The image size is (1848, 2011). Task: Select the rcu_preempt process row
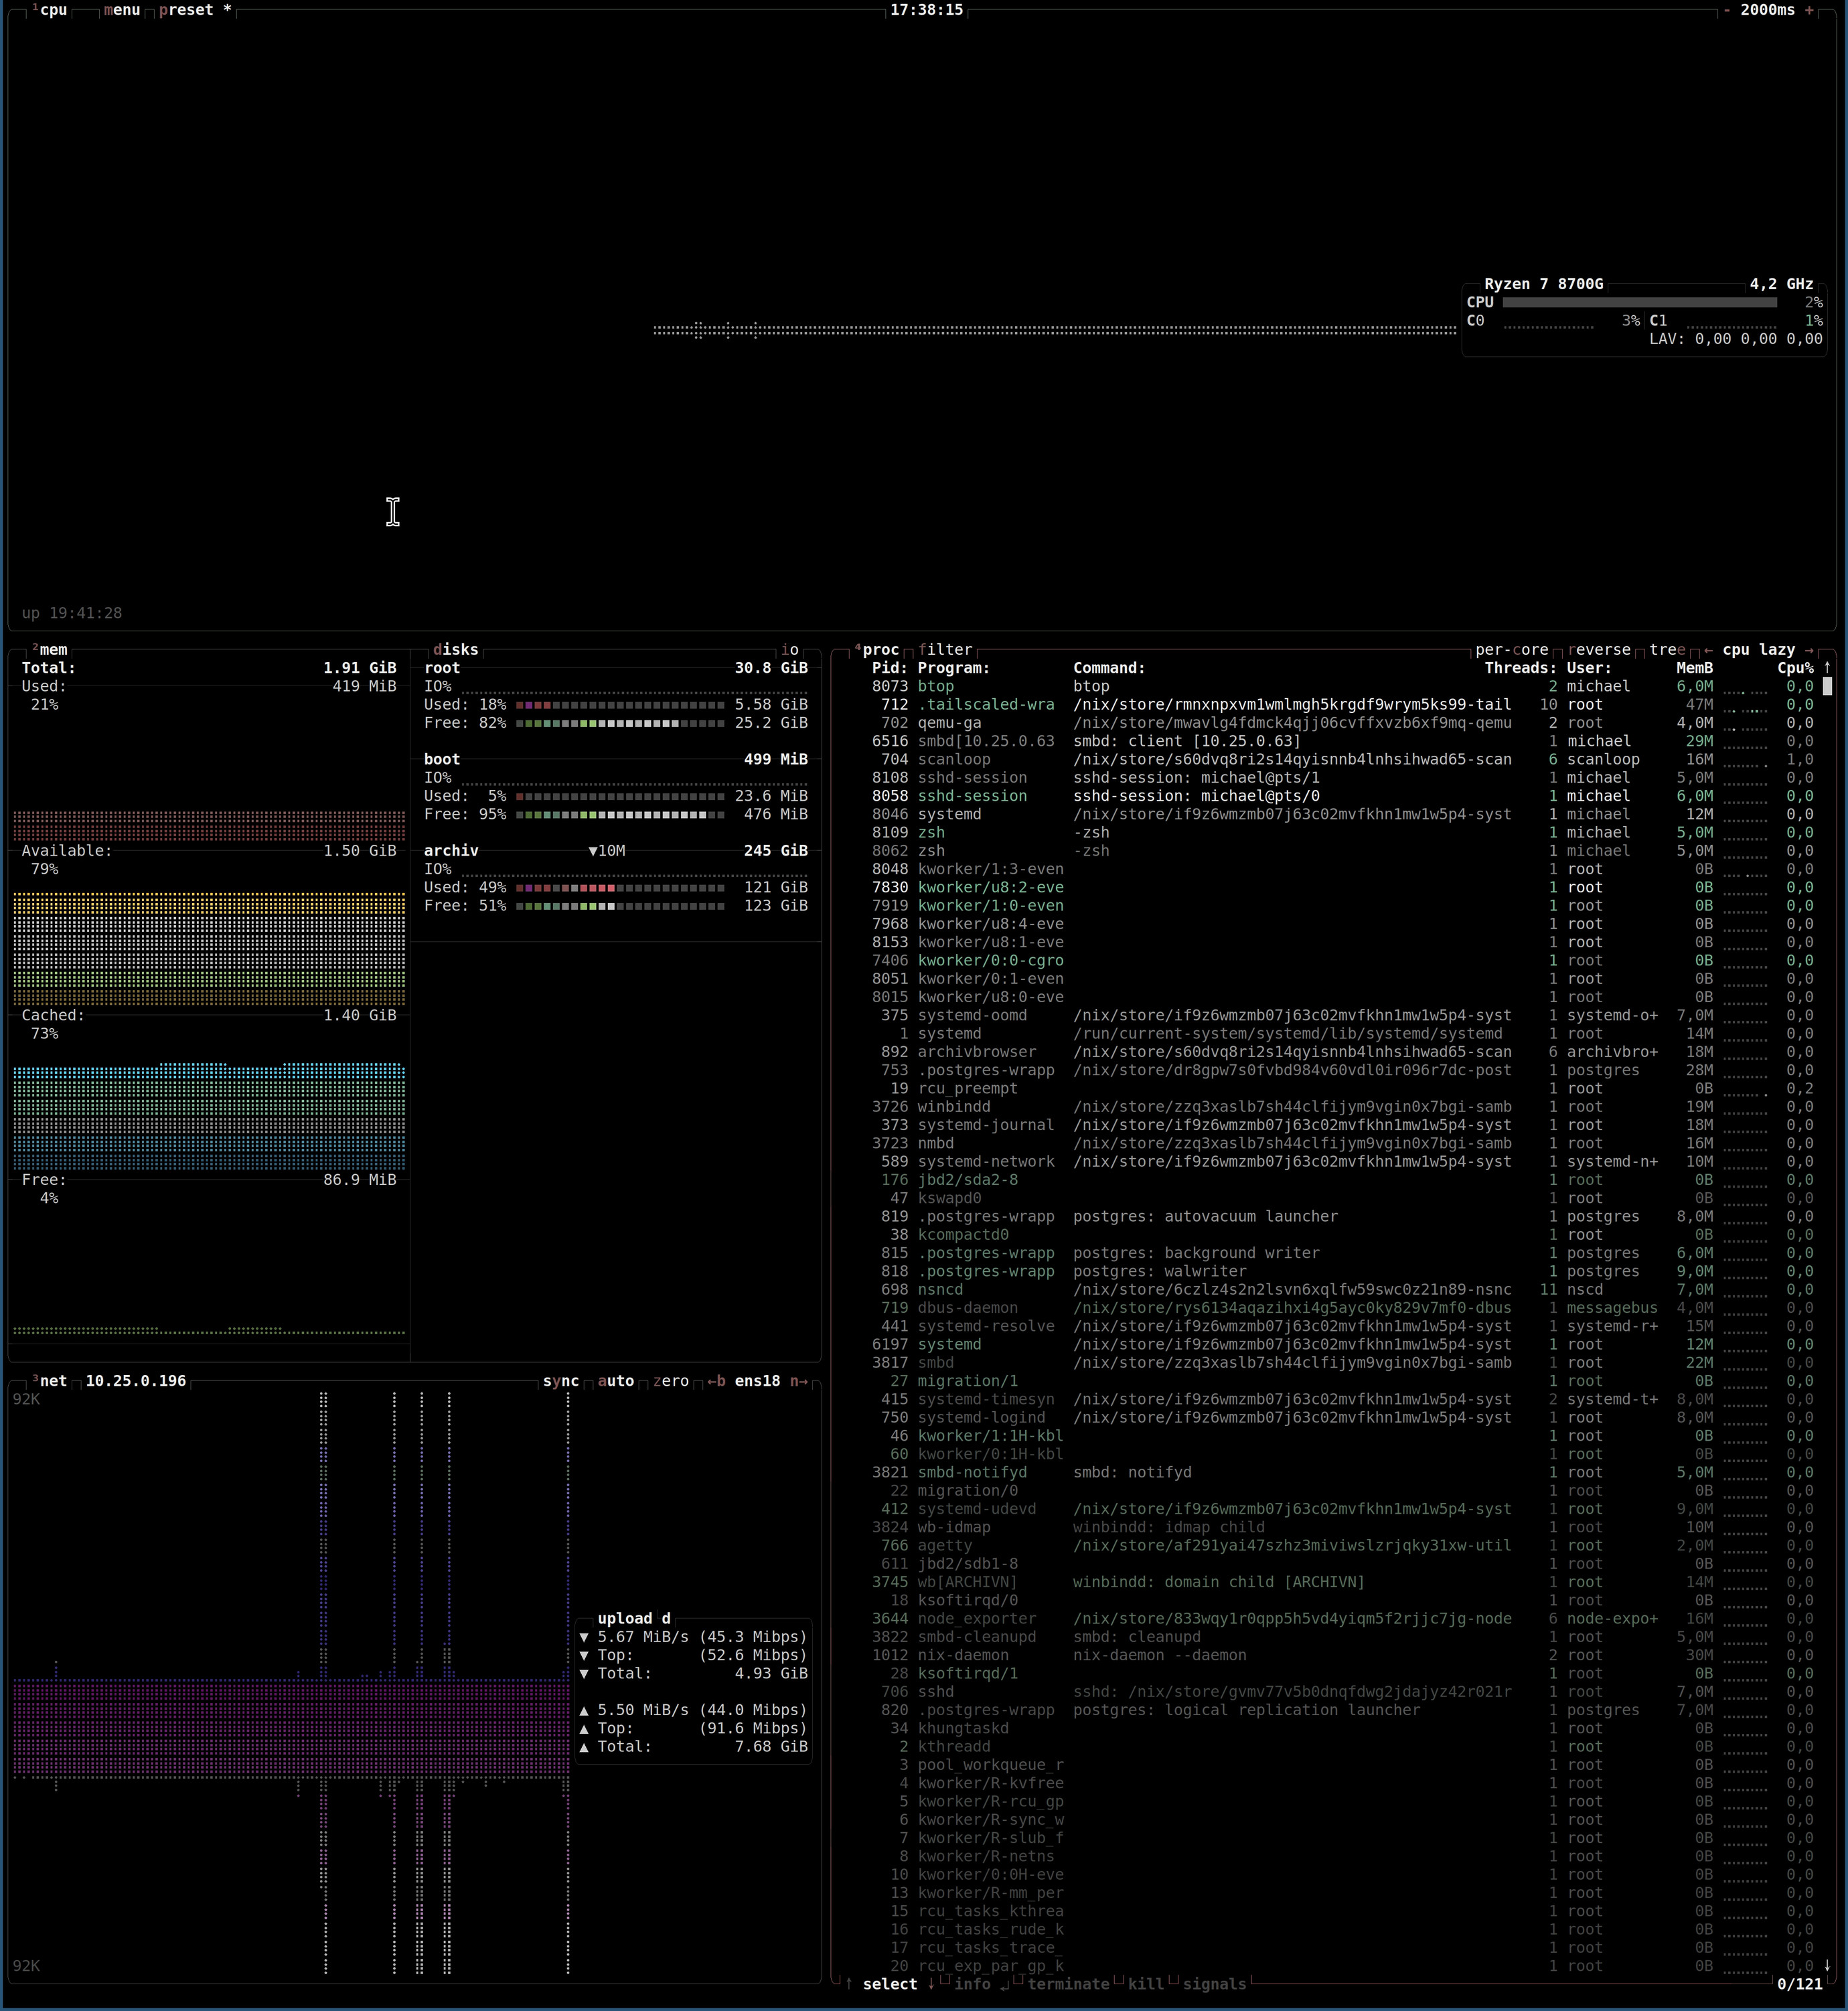[x=1342, y=1088]
